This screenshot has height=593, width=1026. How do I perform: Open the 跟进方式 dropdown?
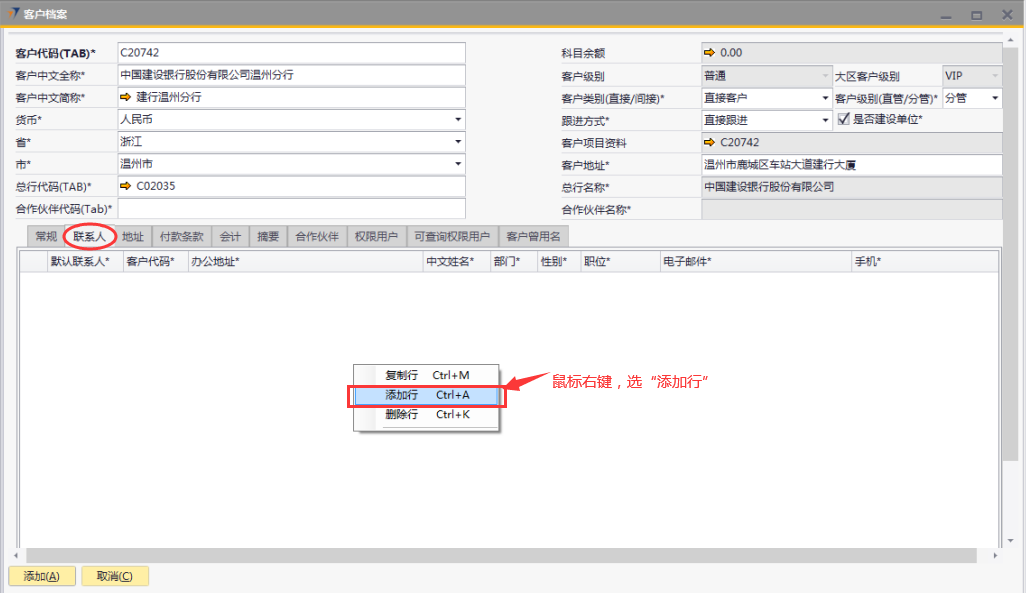[x=825, y=120]
